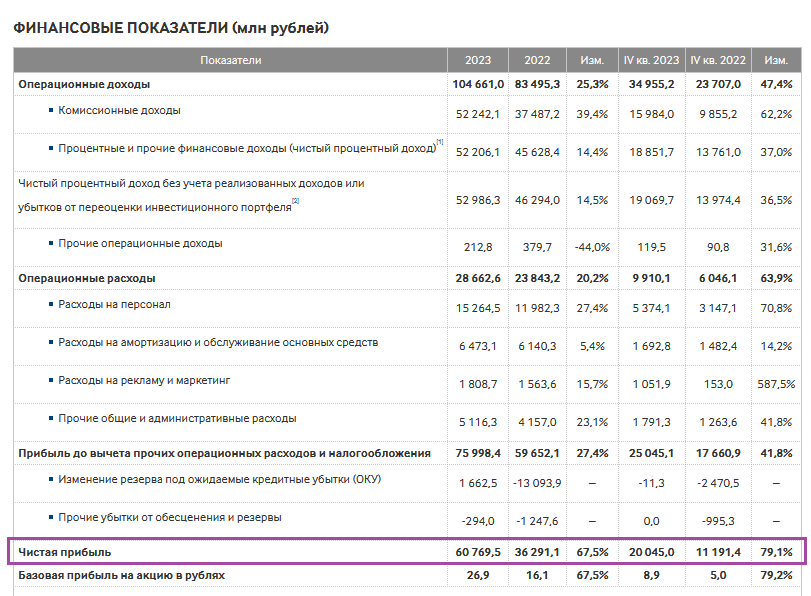Select the 36,5% change cell
The width and height of the screenshot is (811, 596).
[776, 200]
